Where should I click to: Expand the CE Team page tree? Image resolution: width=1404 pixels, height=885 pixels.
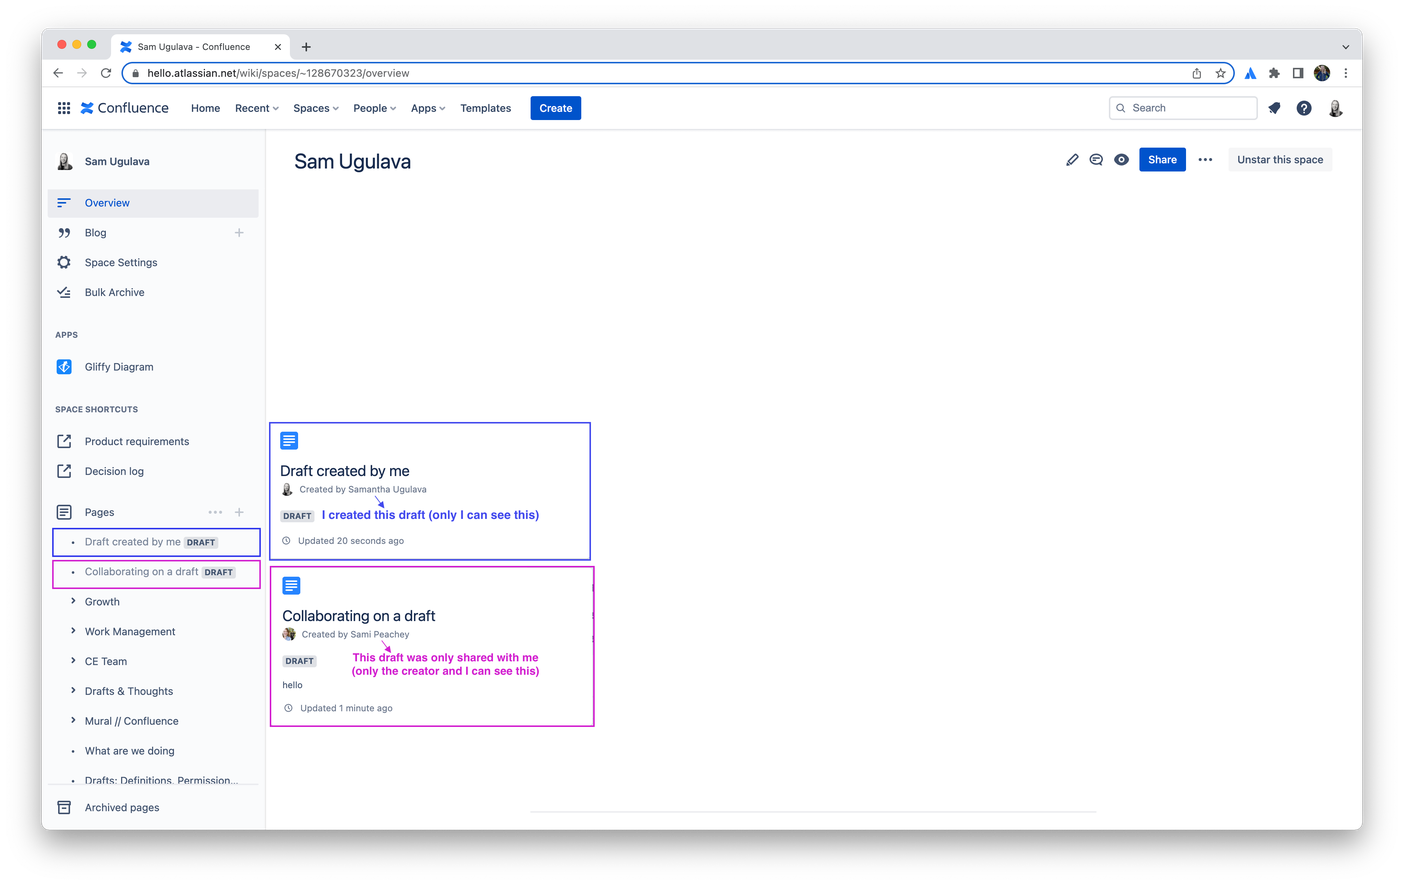pyautogui.click(x=73, y=661)
